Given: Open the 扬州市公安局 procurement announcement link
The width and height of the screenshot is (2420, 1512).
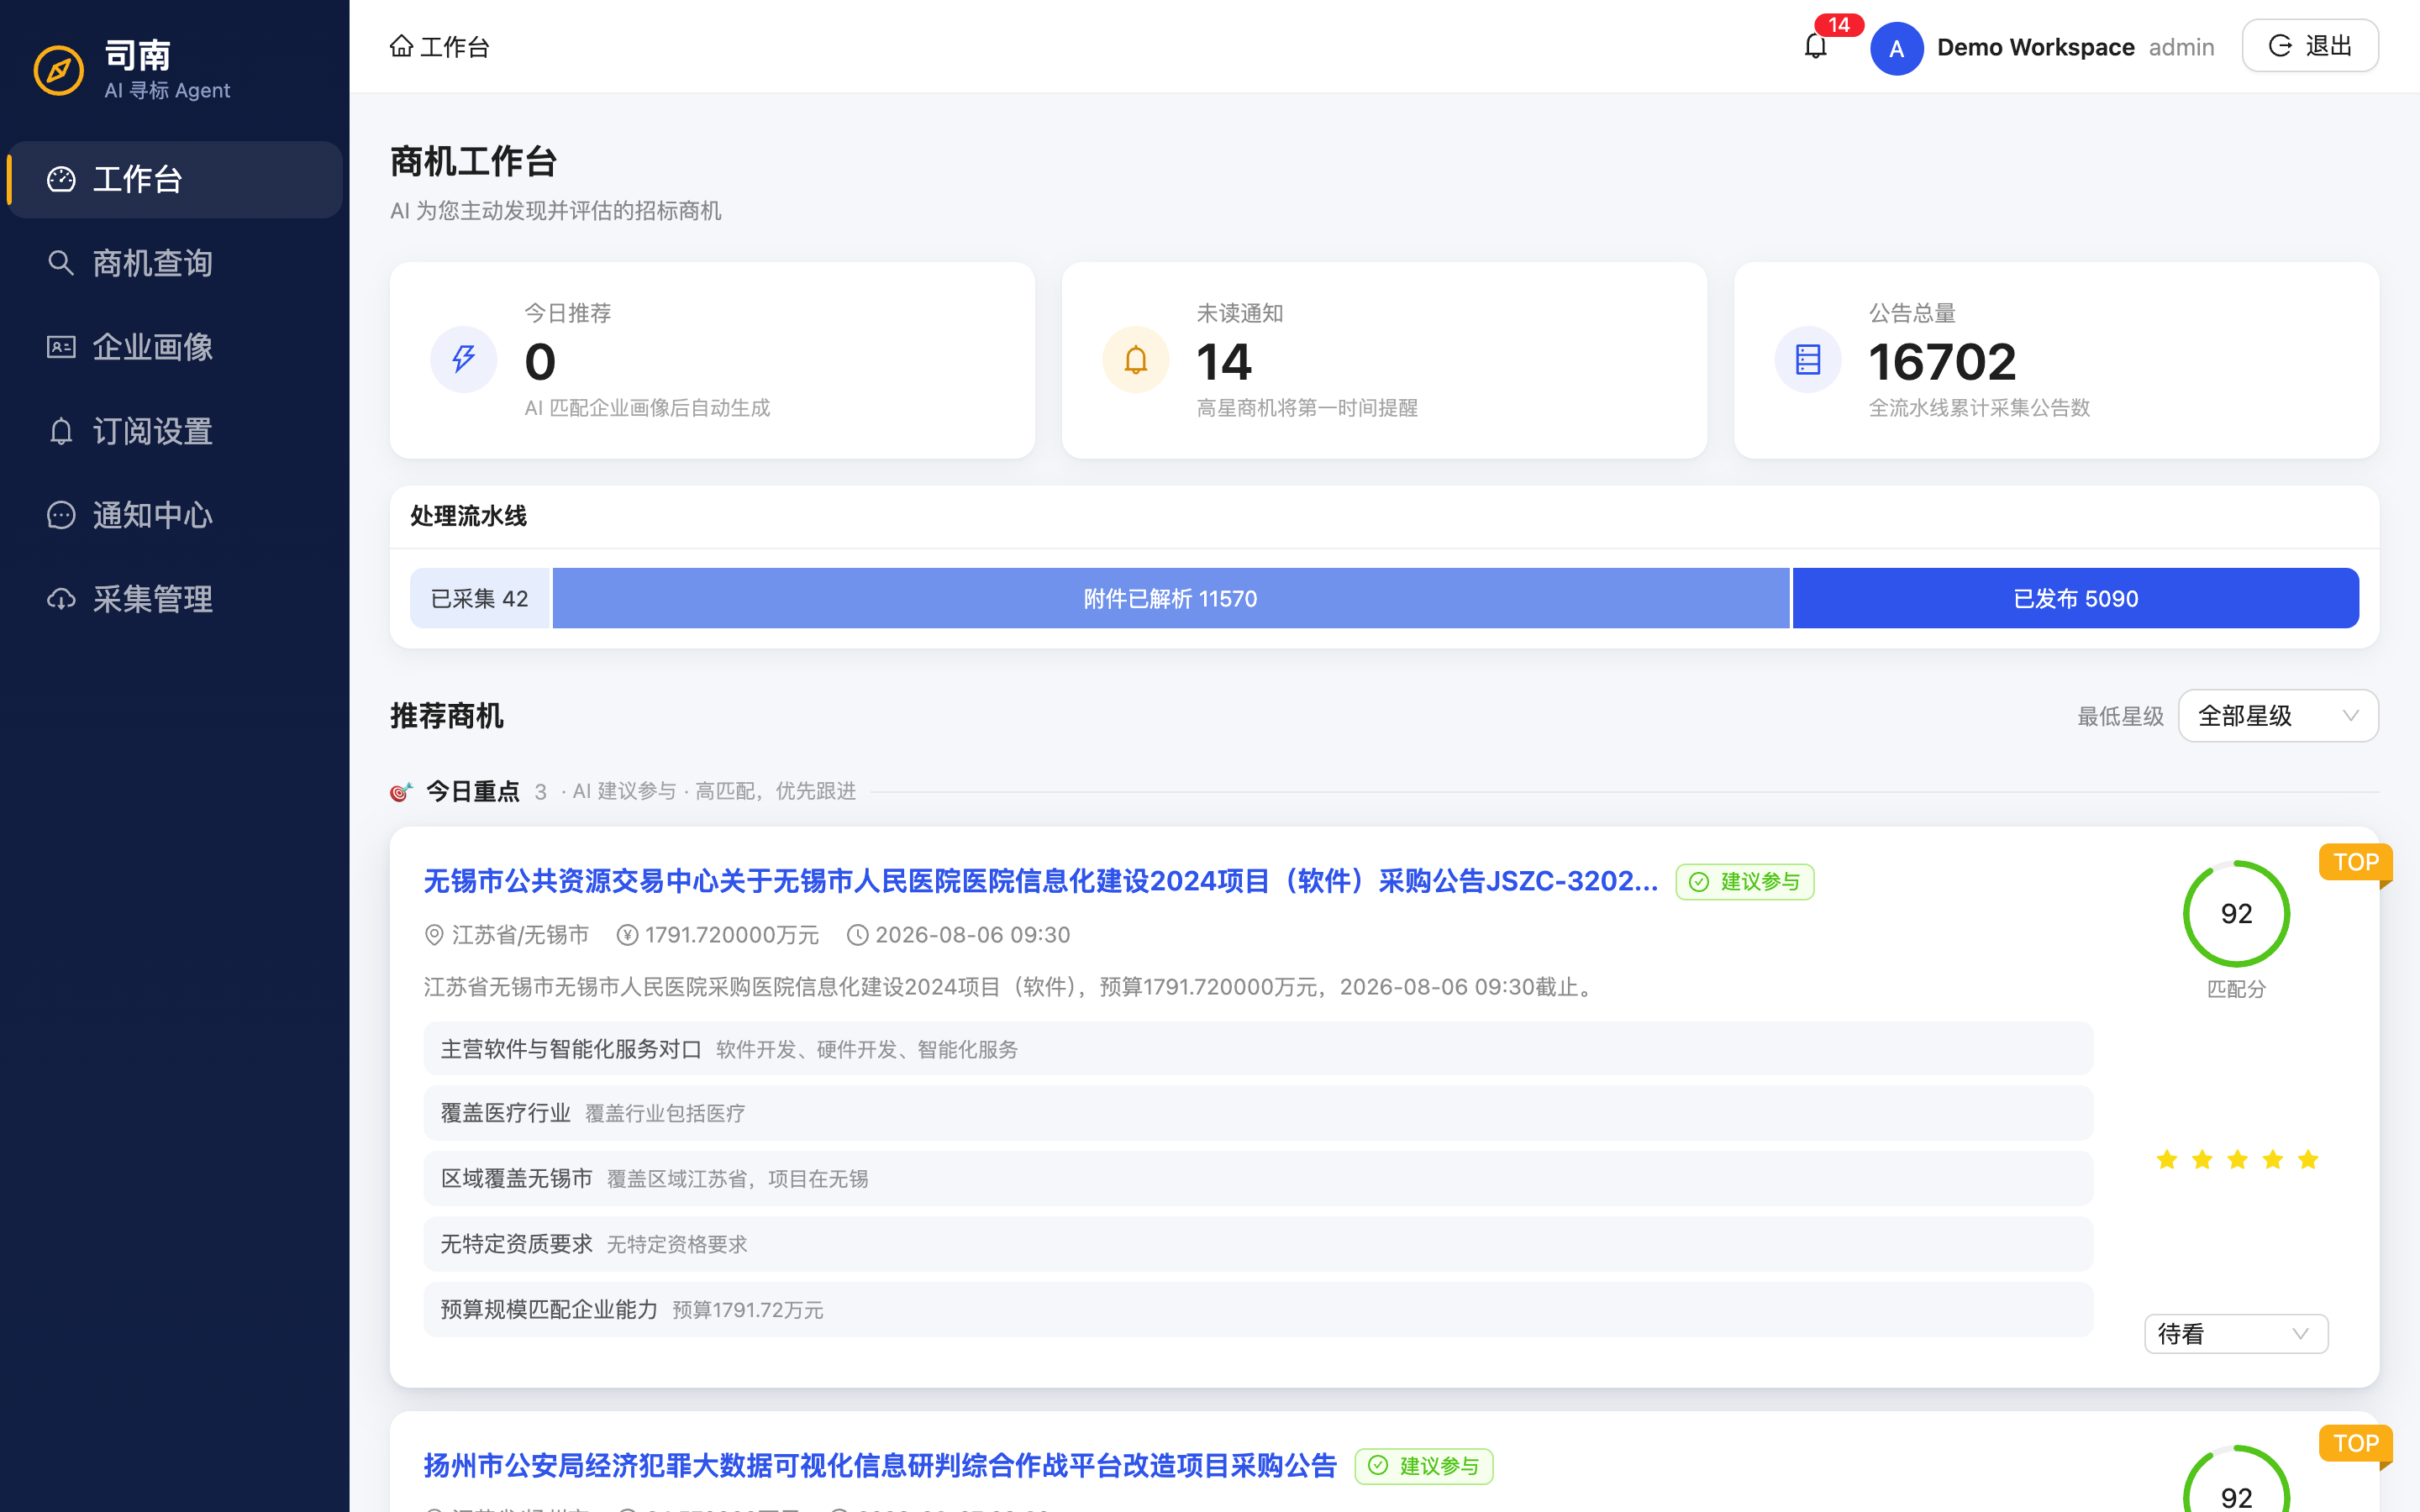Looking at the screenshot, I should point(880,1465).
